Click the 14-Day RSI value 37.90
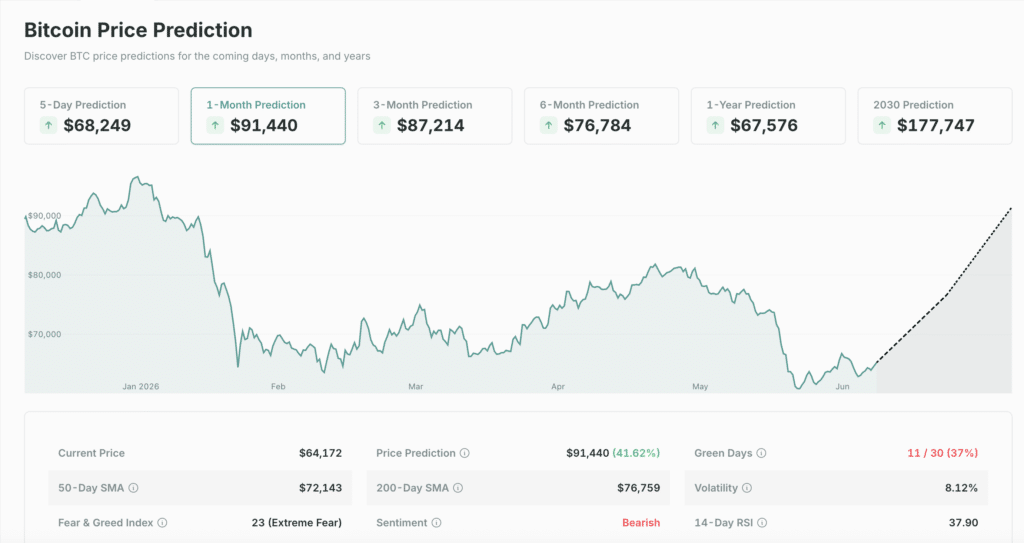The image size is (1024, 543). click(963, 523)
